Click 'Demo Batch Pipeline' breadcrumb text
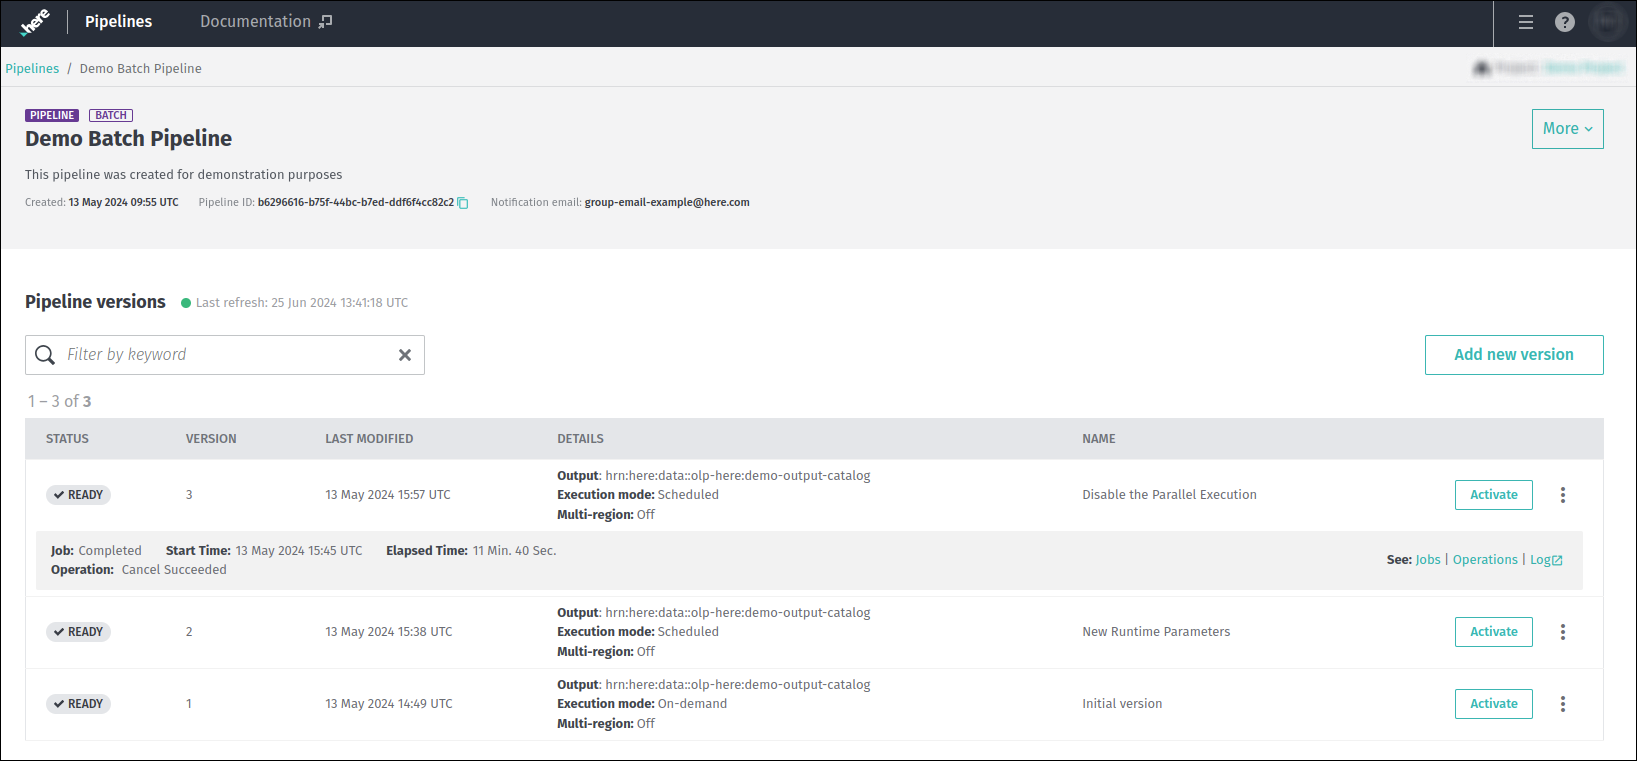1637x761 pixels. 140,69
